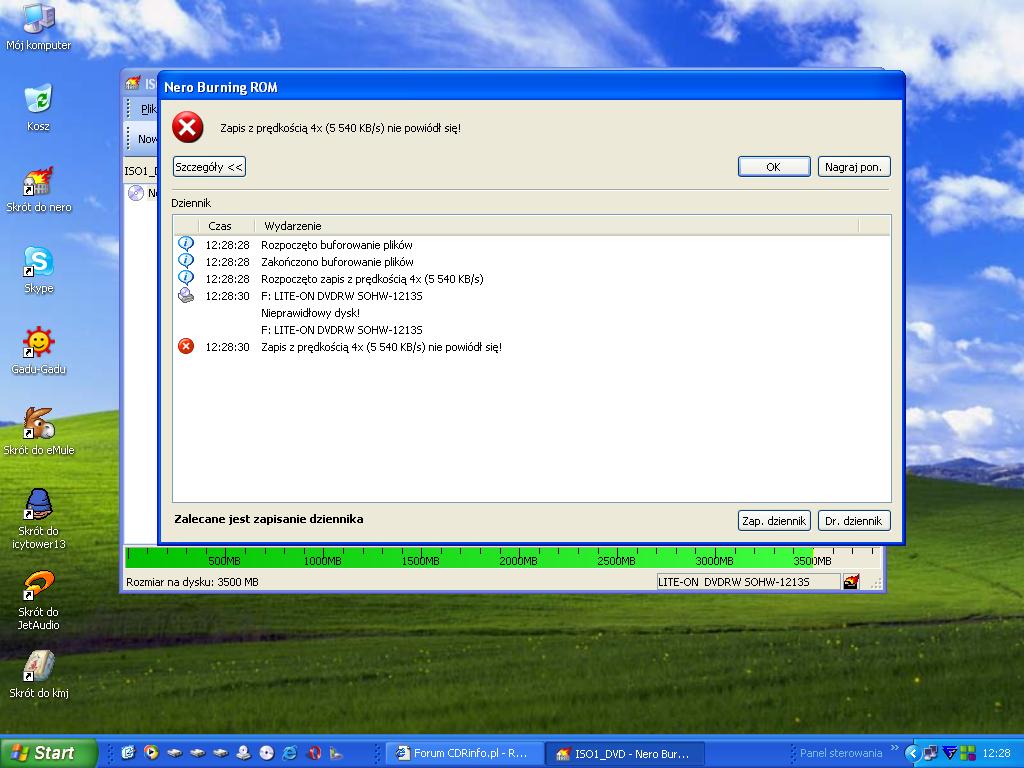Click the burn icon in Nero's status bar
1024x768 pixels.
(x=851, y=581)
